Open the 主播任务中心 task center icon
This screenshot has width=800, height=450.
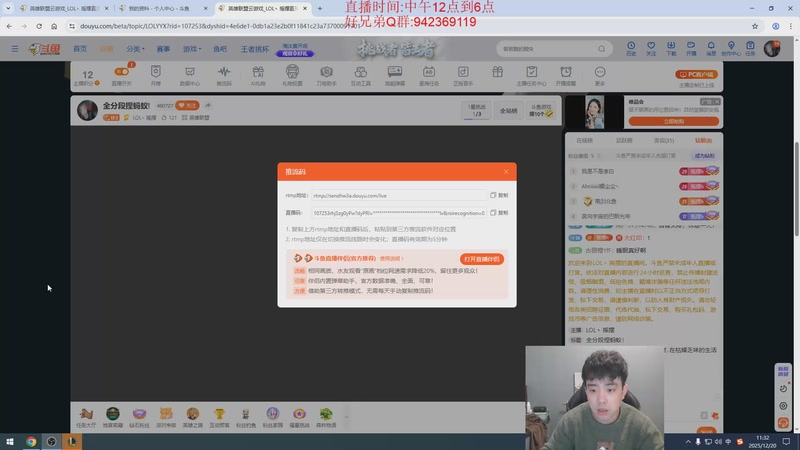[x=532, y=75]
